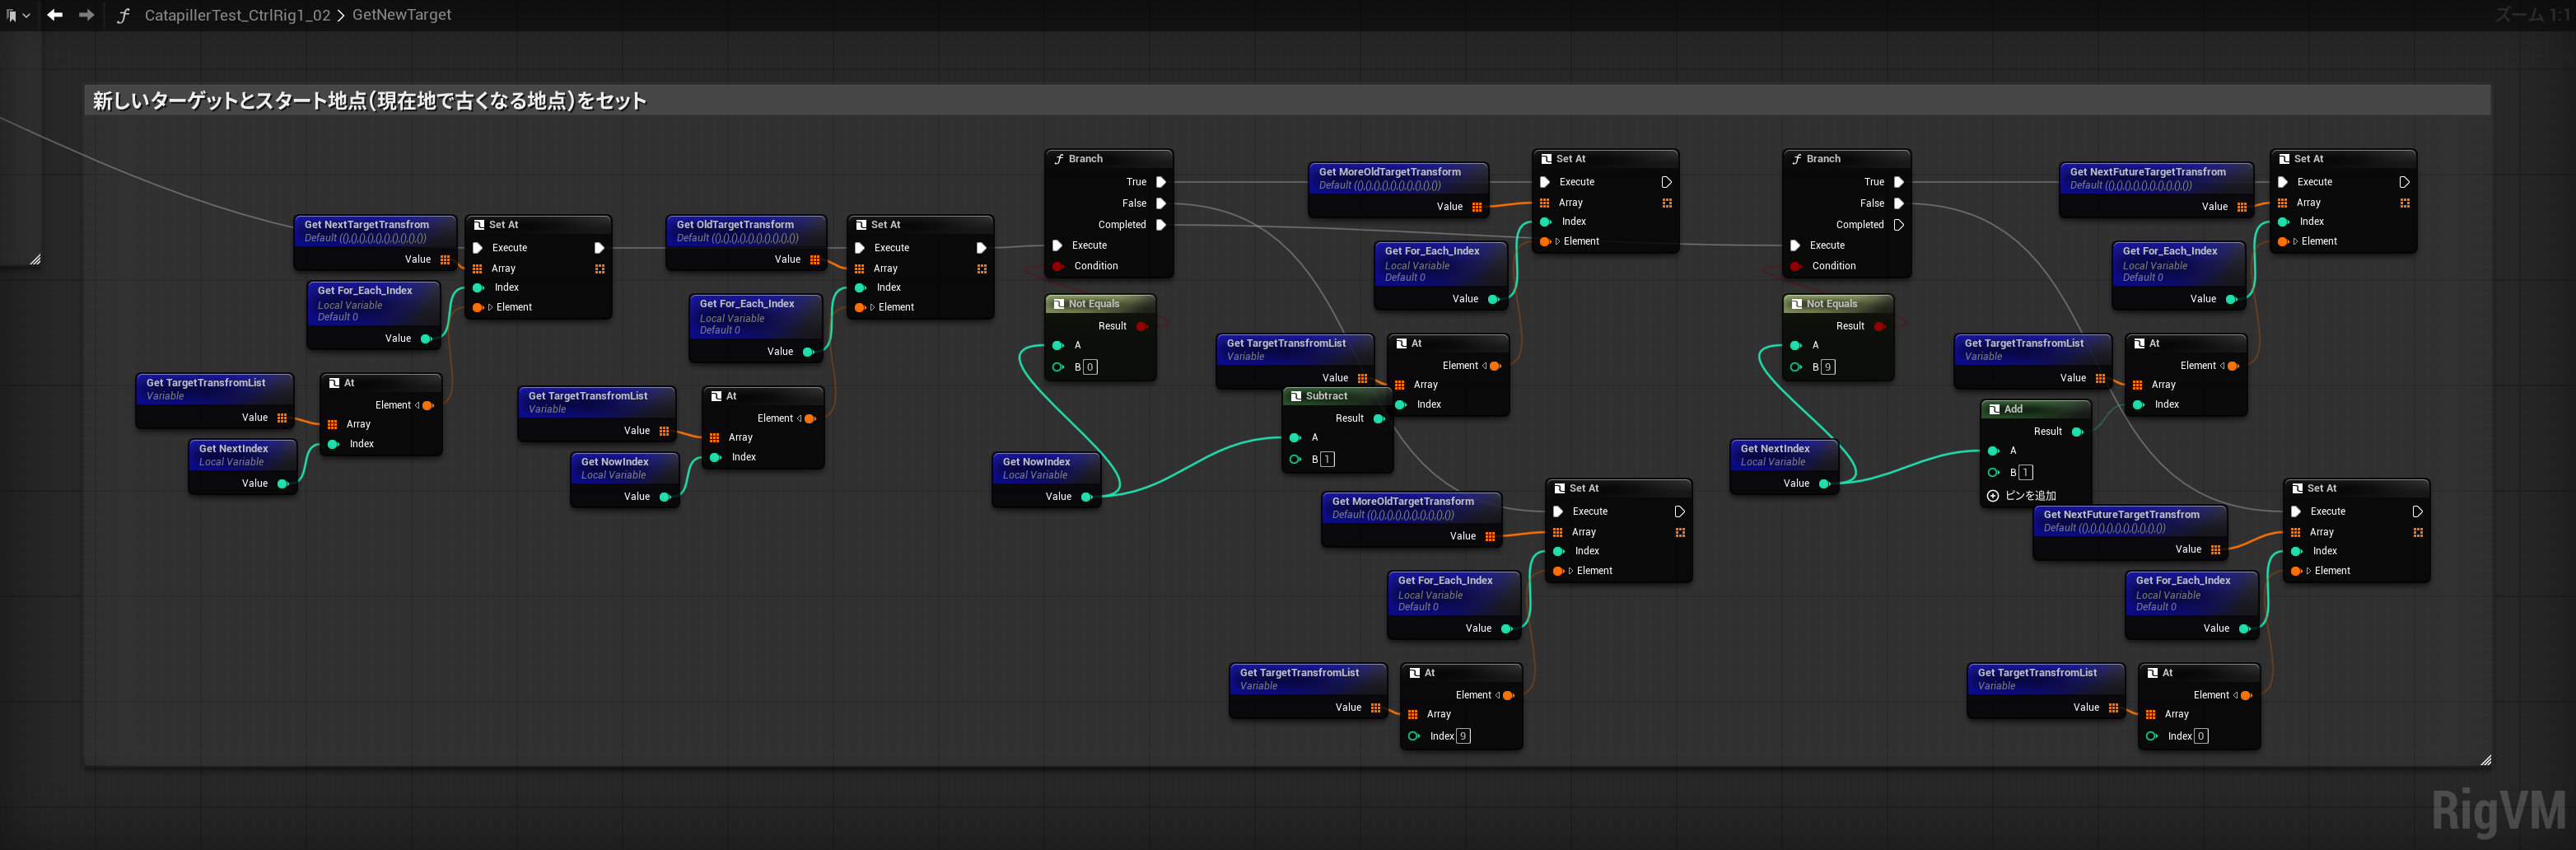Select GetNewTarget in the breadcrumb

(x=402, y=15)
